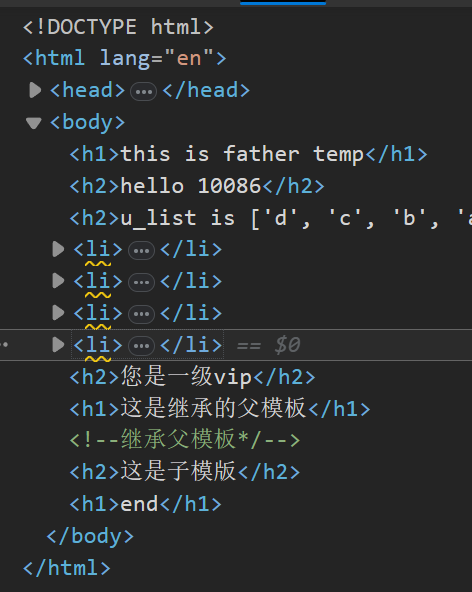Click ellipsis badge of third li
This screenshot has height=592, width=472.
coord(142,314)
